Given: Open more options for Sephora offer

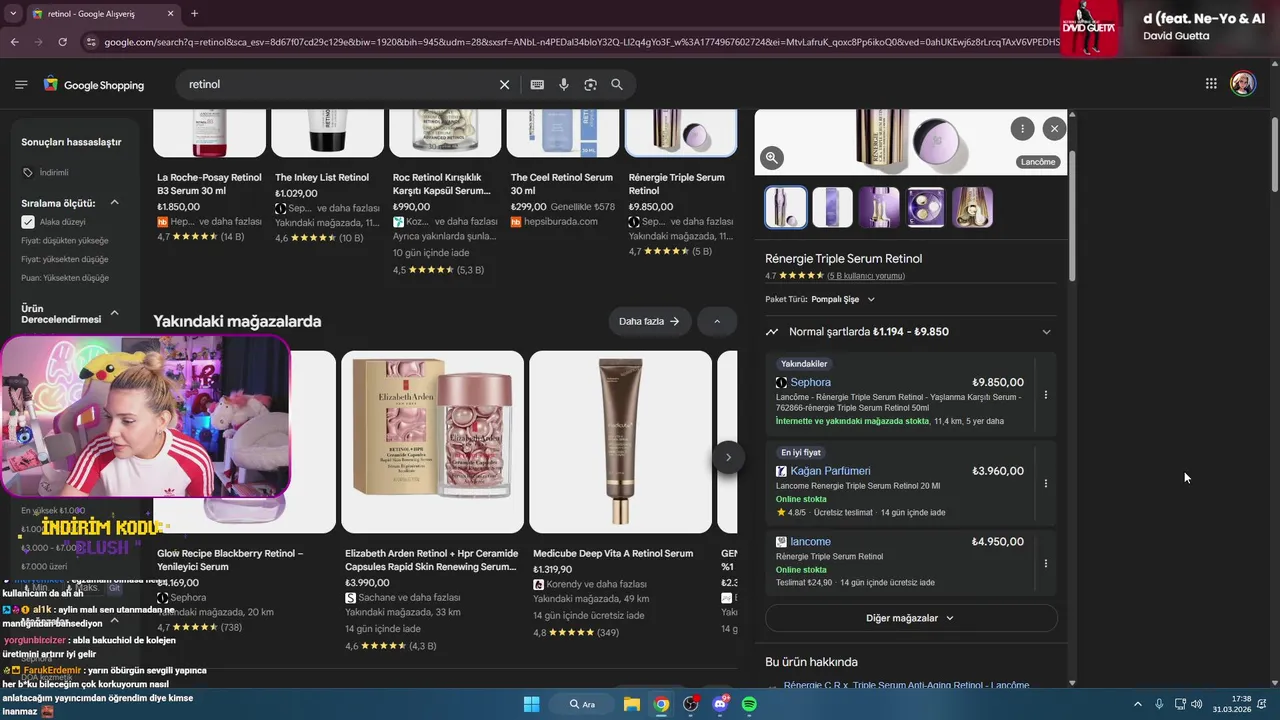Looking at the screenshot, I should tap(1046, 395).
